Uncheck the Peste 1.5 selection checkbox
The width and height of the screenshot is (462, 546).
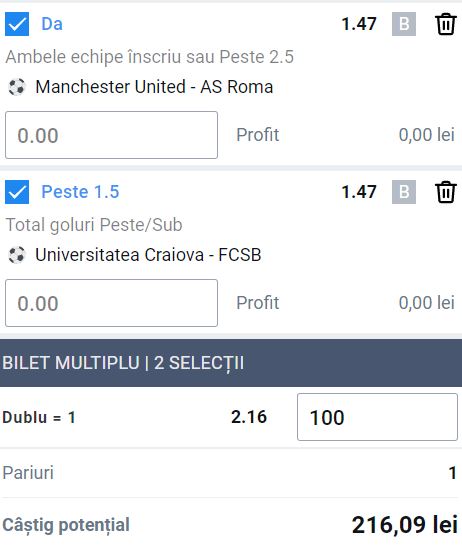[x=17, y=192]
